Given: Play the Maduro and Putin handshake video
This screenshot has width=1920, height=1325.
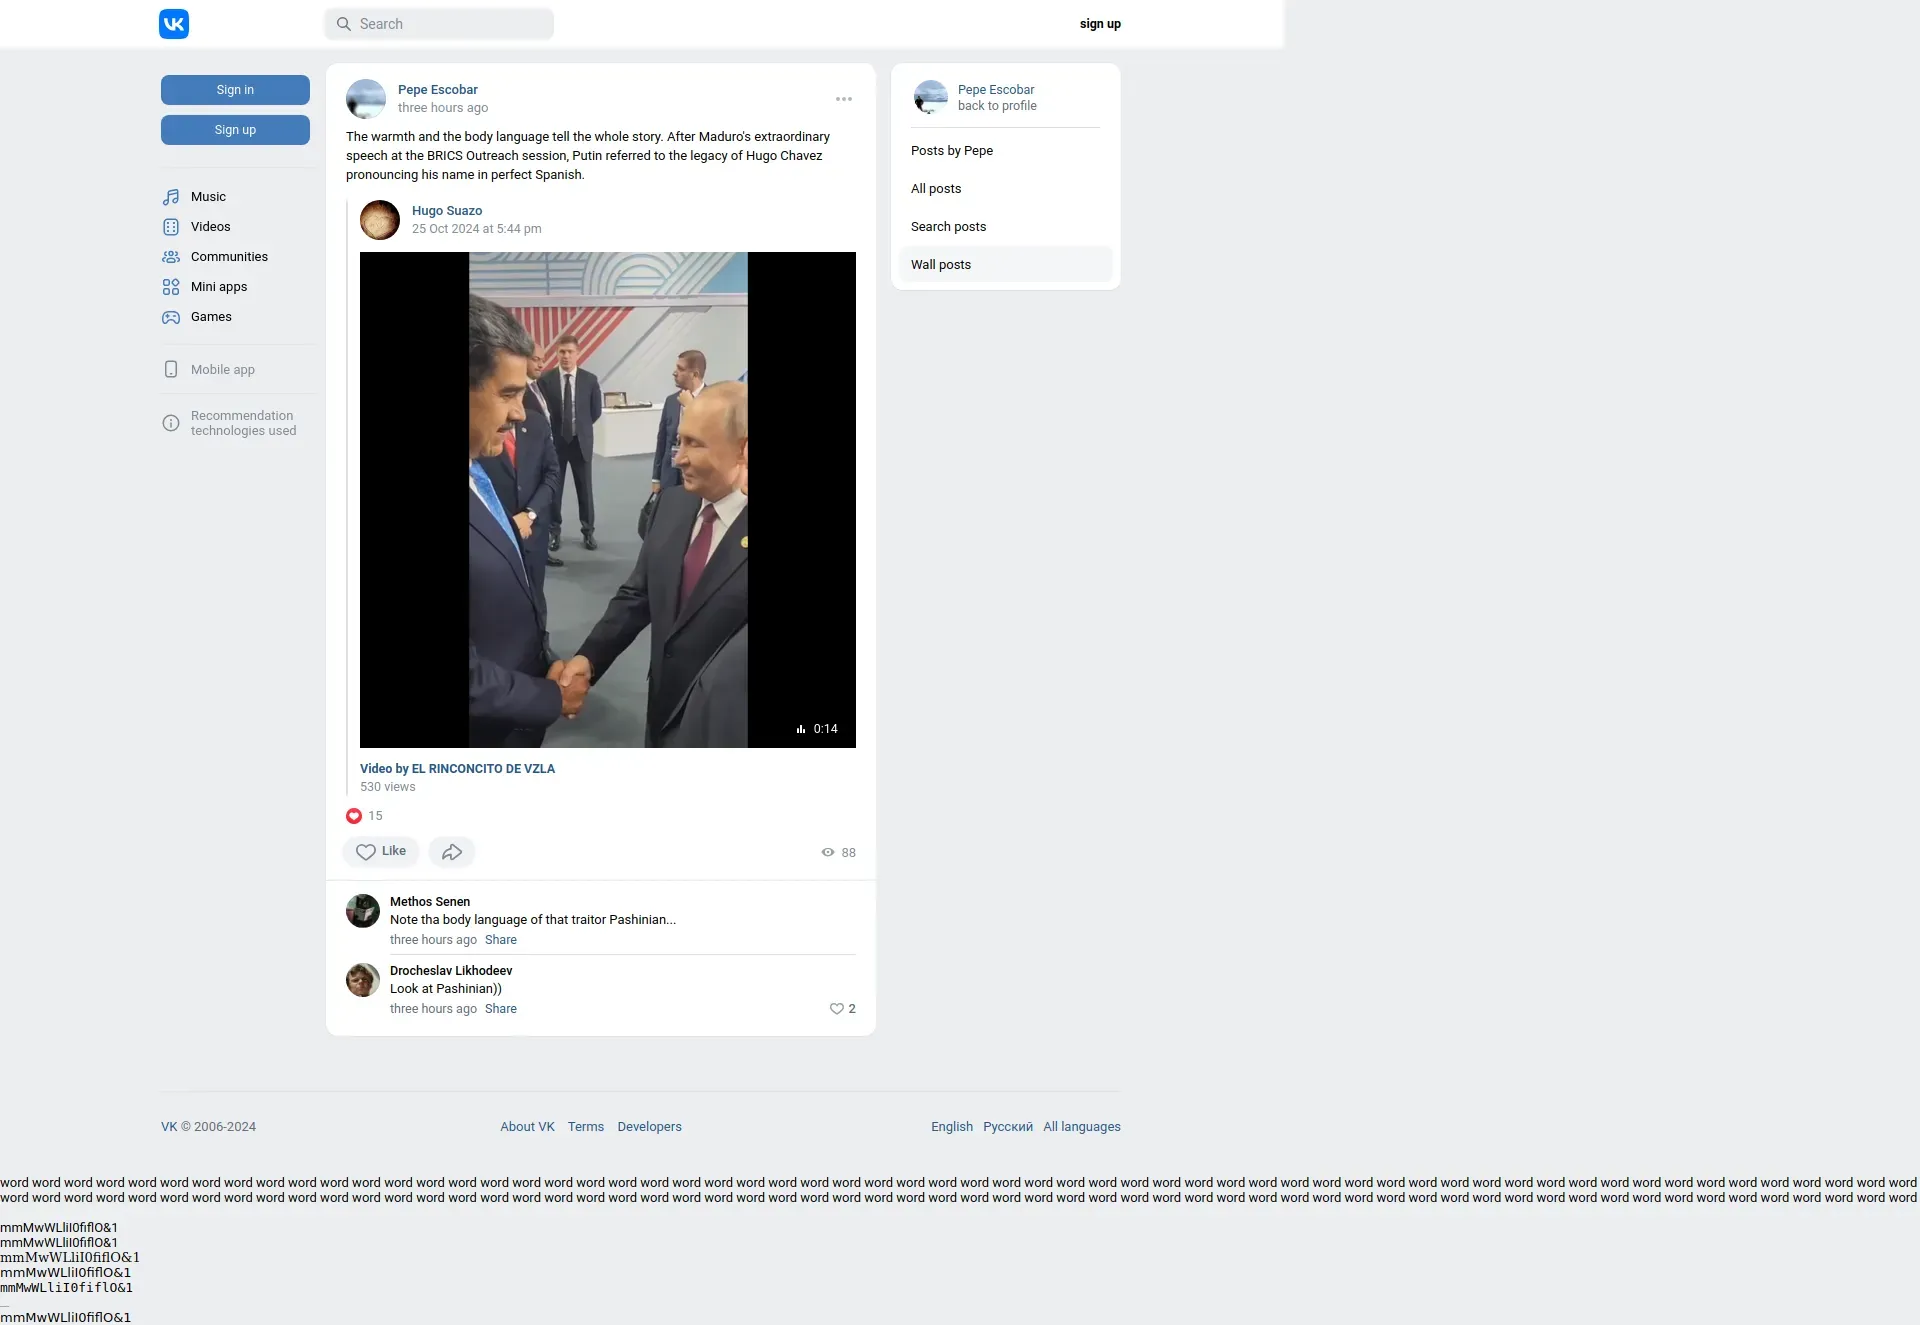Looking at the screenshot, I should [608, 500].
